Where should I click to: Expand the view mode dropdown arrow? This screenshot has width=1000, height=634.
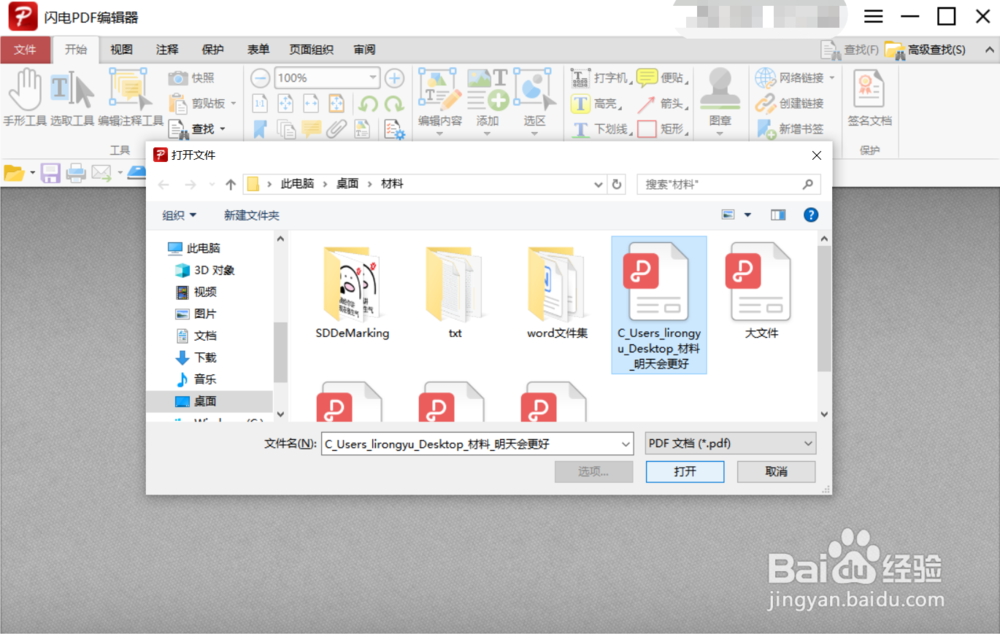pos(748,215)
